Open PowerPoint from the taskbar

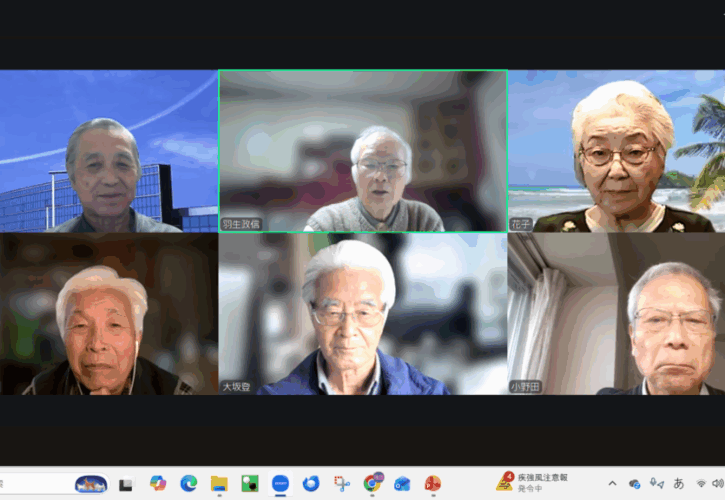(x=432, y=483)
